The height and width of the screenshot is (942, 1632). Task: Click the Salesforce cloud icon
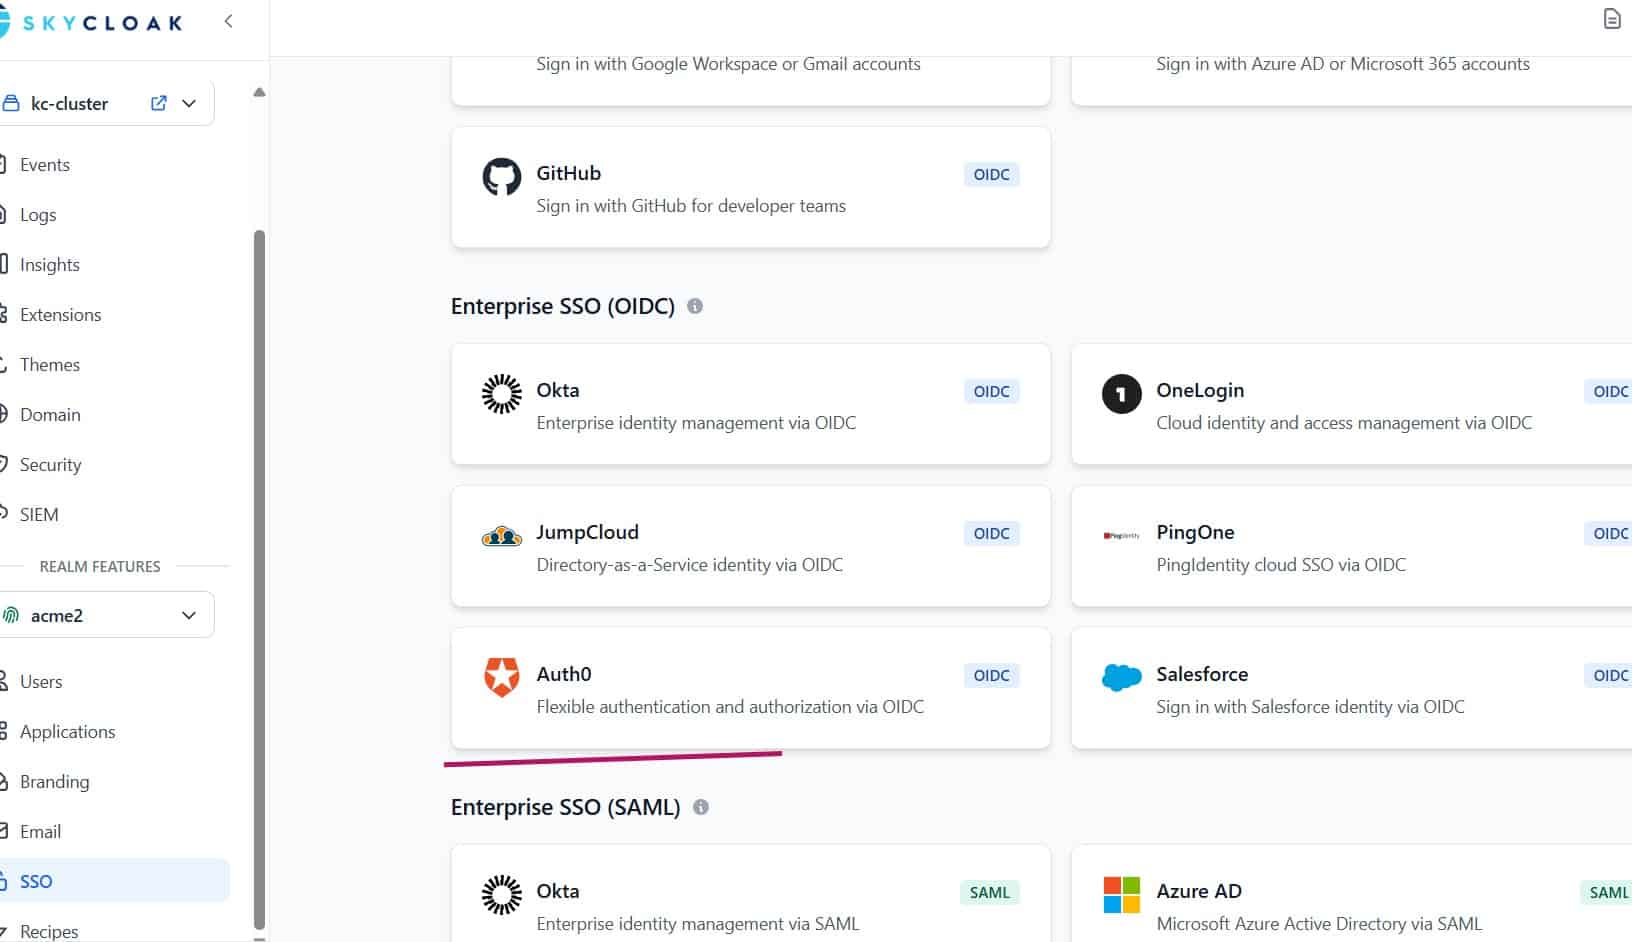point(1120,677)
